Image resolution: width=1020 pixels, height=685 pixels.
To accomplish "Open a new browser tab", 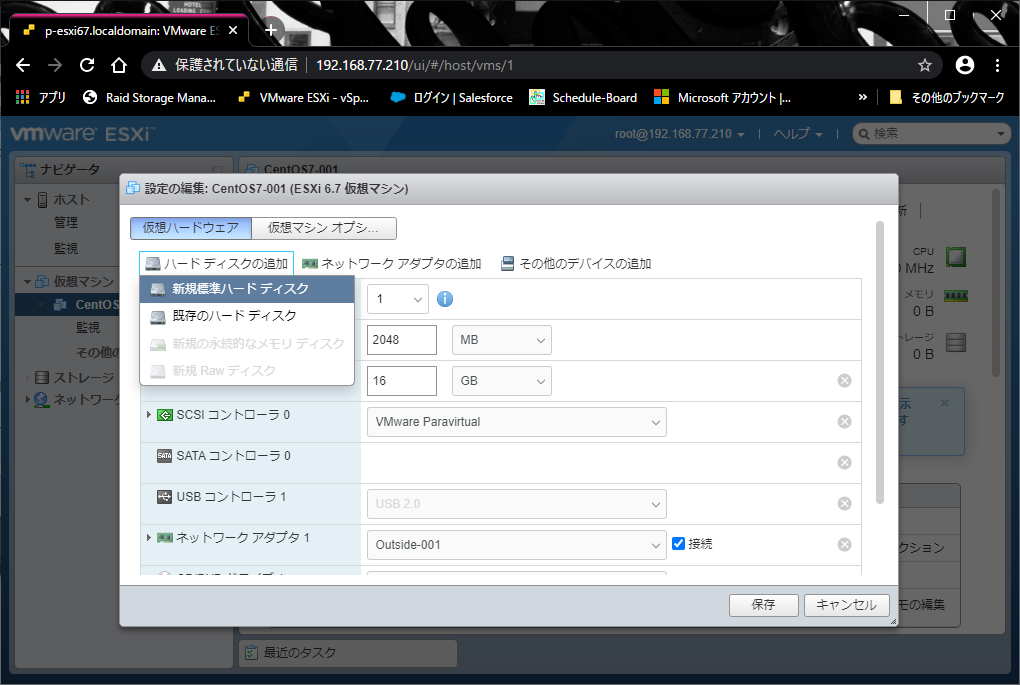I will coord(271,30).
